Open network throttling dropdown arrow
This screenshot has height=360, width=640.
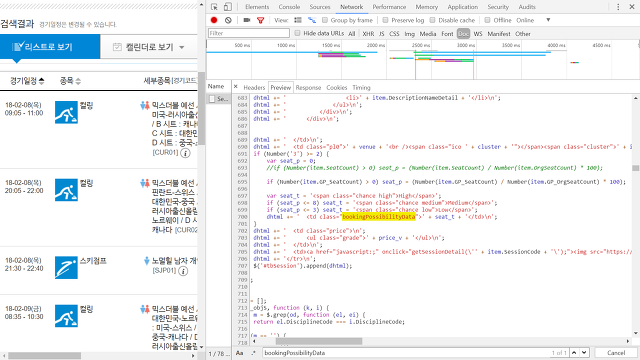[548, 20]
